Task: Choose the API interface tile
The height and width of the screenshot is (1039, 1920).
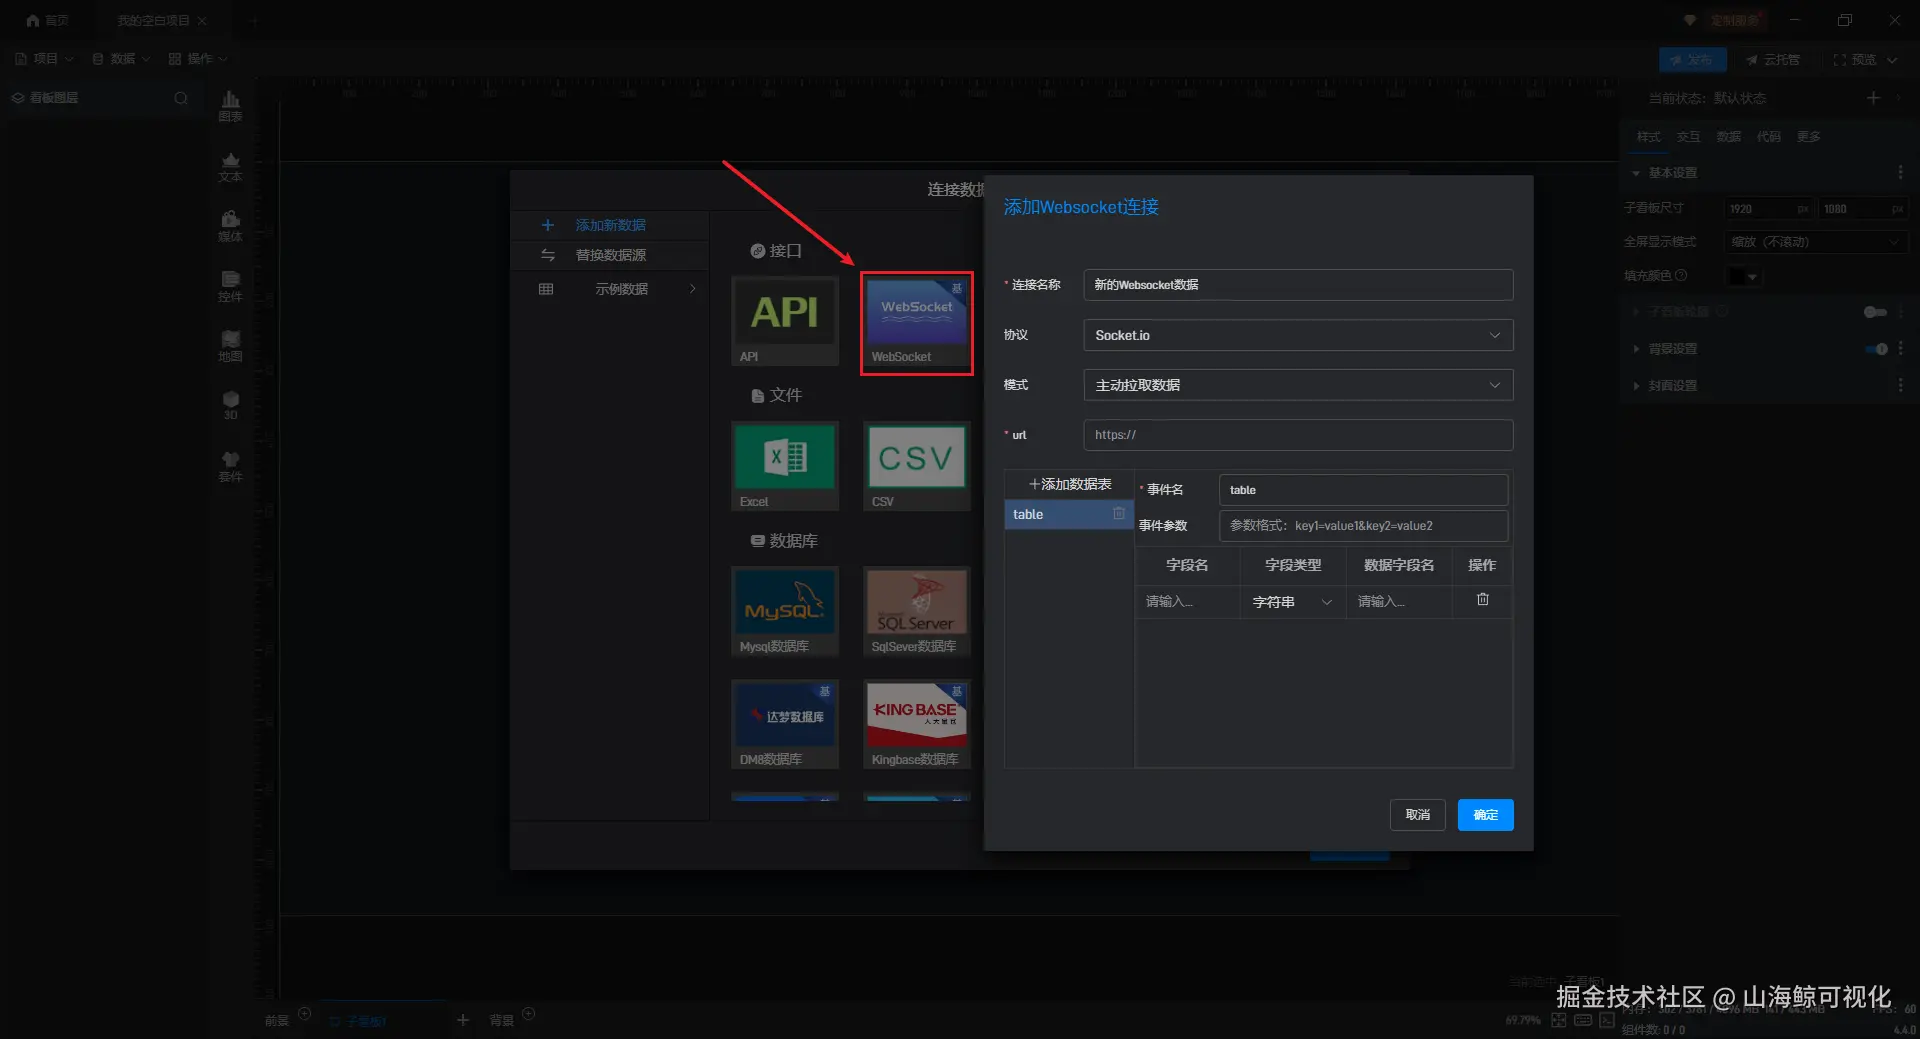Action: coord(785,322)
